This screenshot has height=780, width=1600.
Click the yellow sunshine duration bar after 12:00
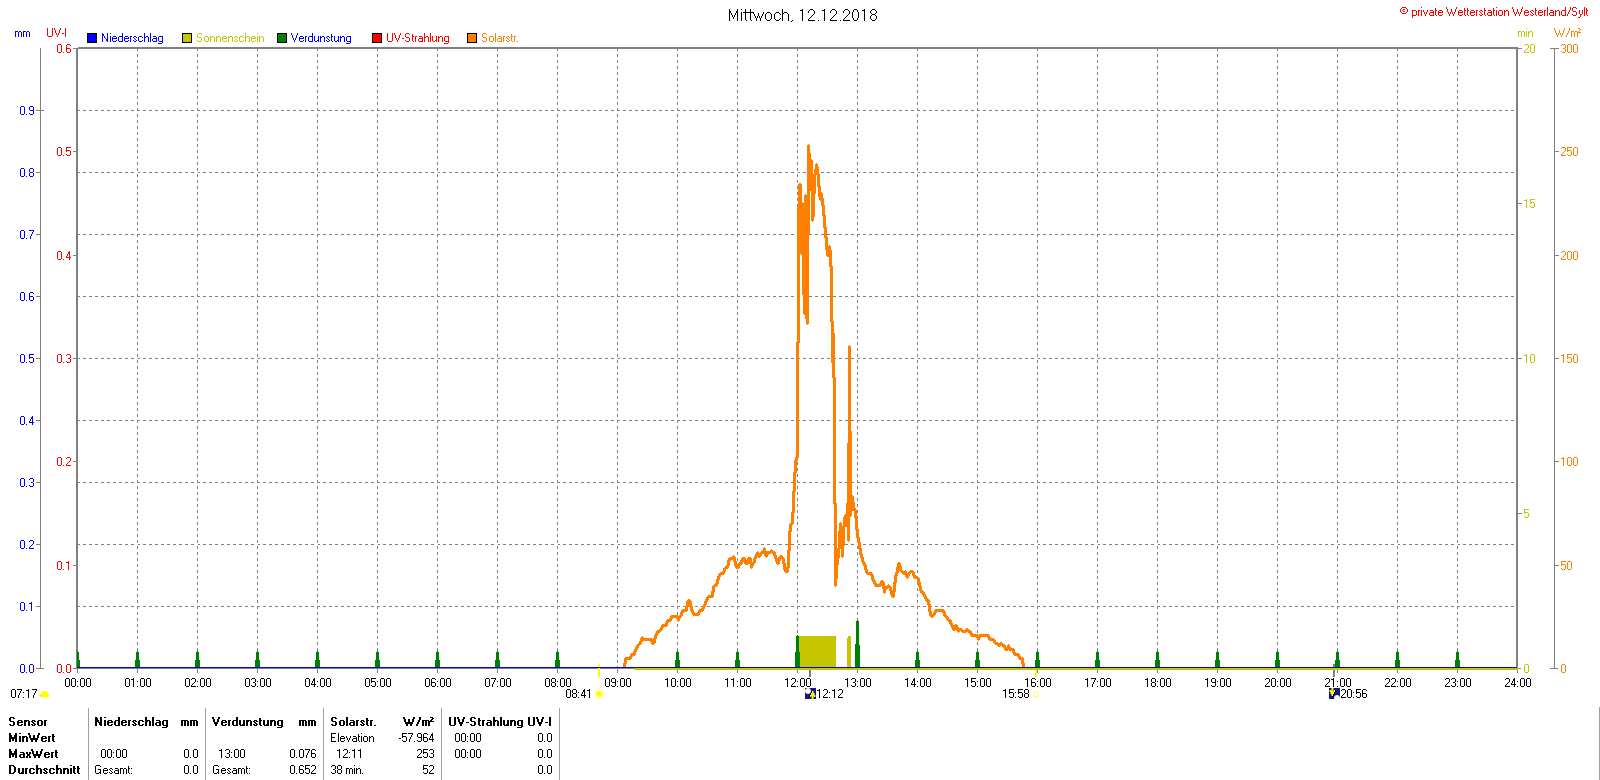click(817, 652)
